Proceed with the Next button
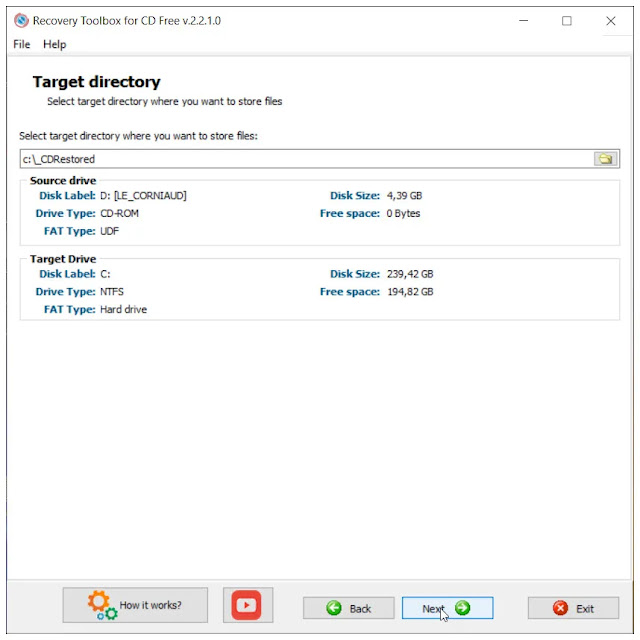Screen dimensions: 640x640 click(447, 608)
